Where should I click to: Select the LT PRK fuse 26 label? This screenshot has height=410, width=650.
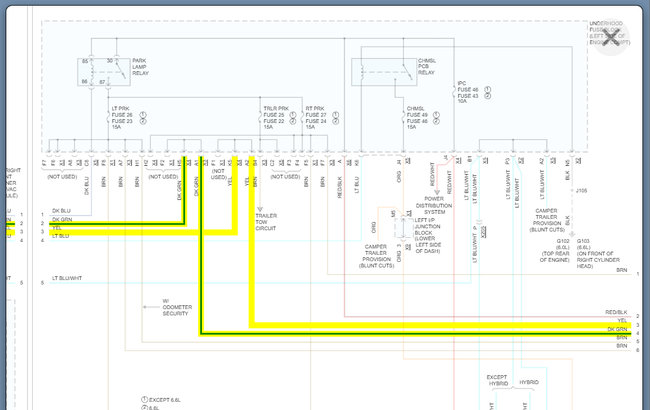[122, 118]
